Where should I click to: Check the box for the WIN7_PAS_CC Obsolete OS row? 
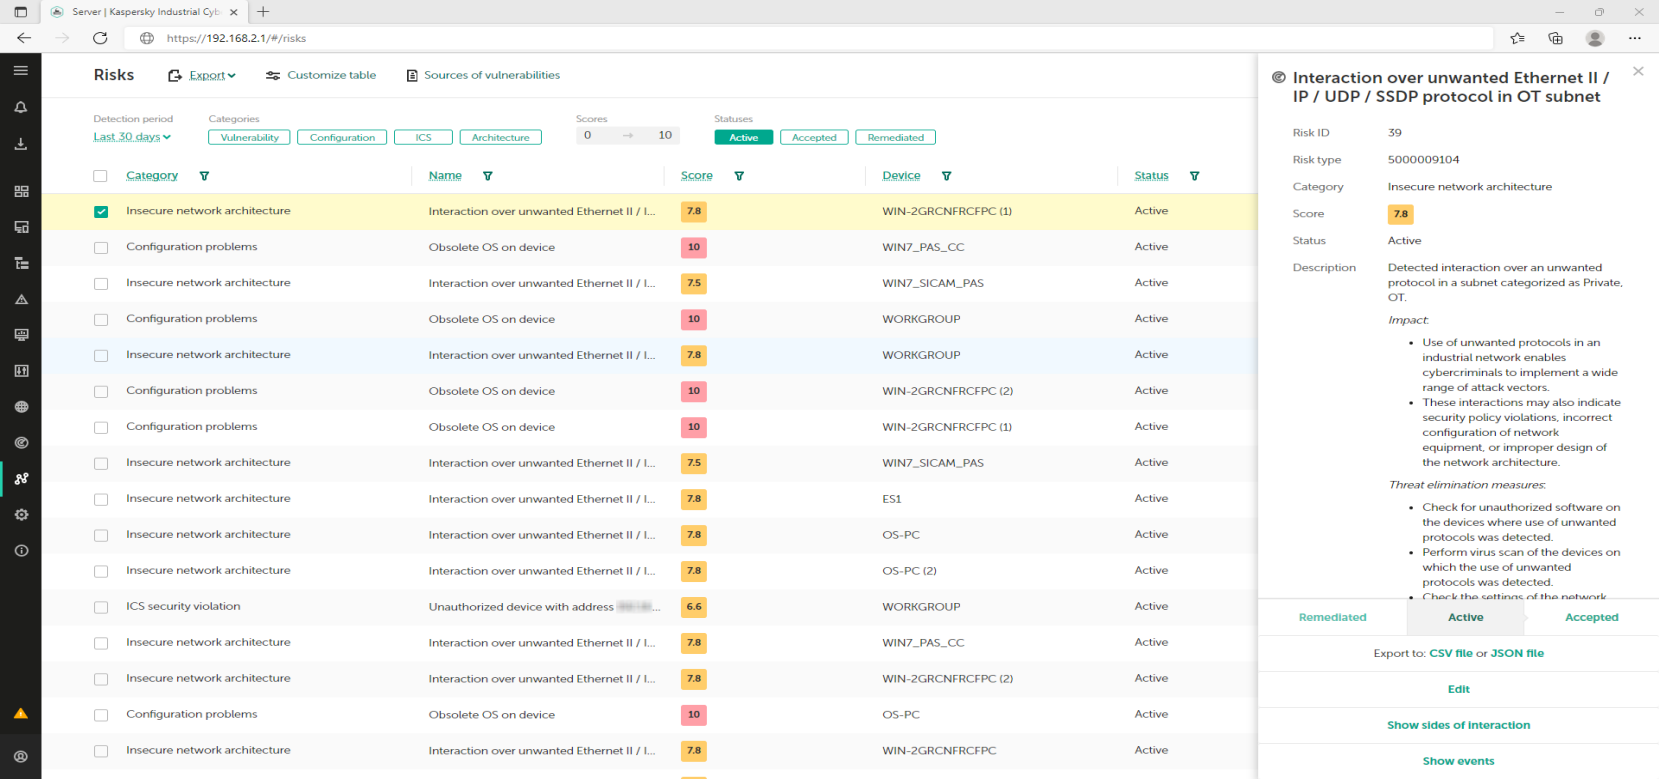point(101,248)
